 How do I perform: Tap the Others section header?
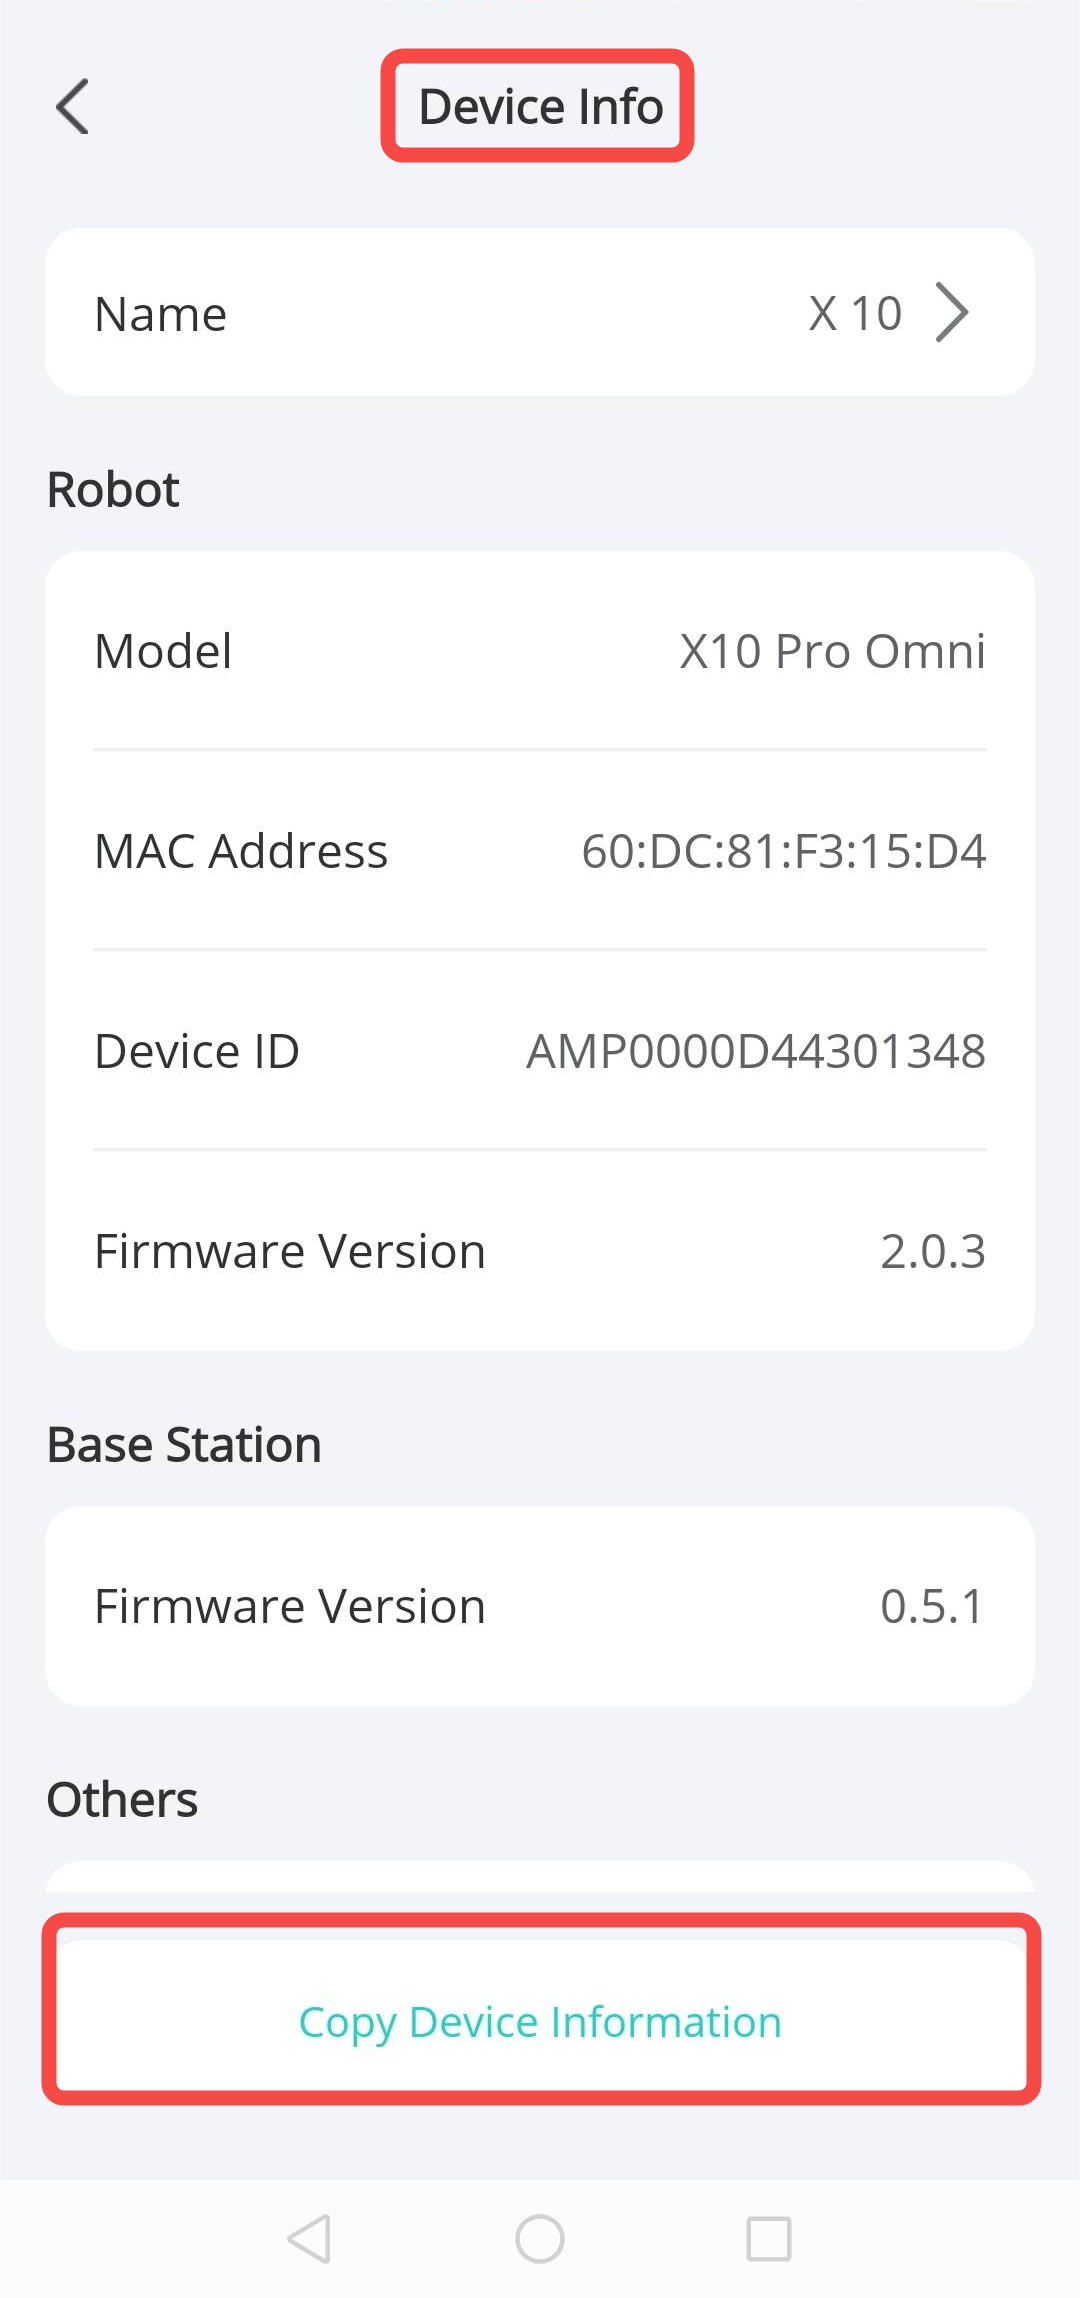coord(122,1800)
